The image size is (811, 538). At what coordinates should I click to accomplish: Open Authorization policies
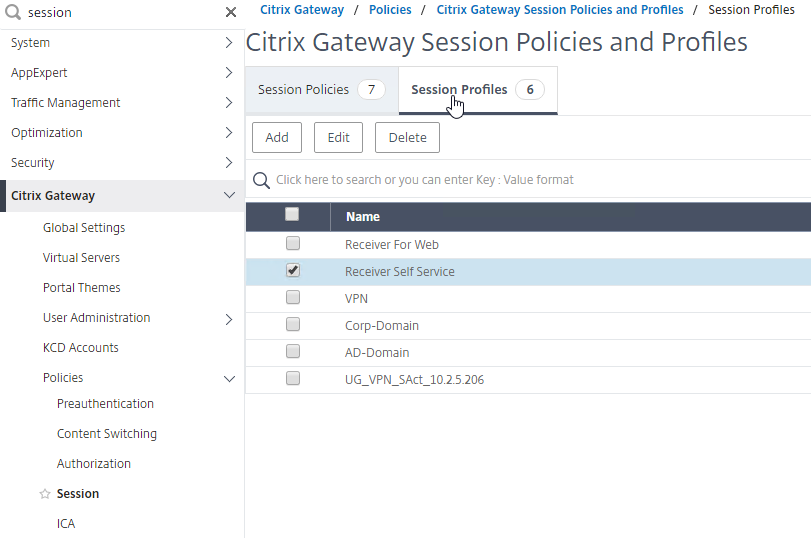click(94, 464)
